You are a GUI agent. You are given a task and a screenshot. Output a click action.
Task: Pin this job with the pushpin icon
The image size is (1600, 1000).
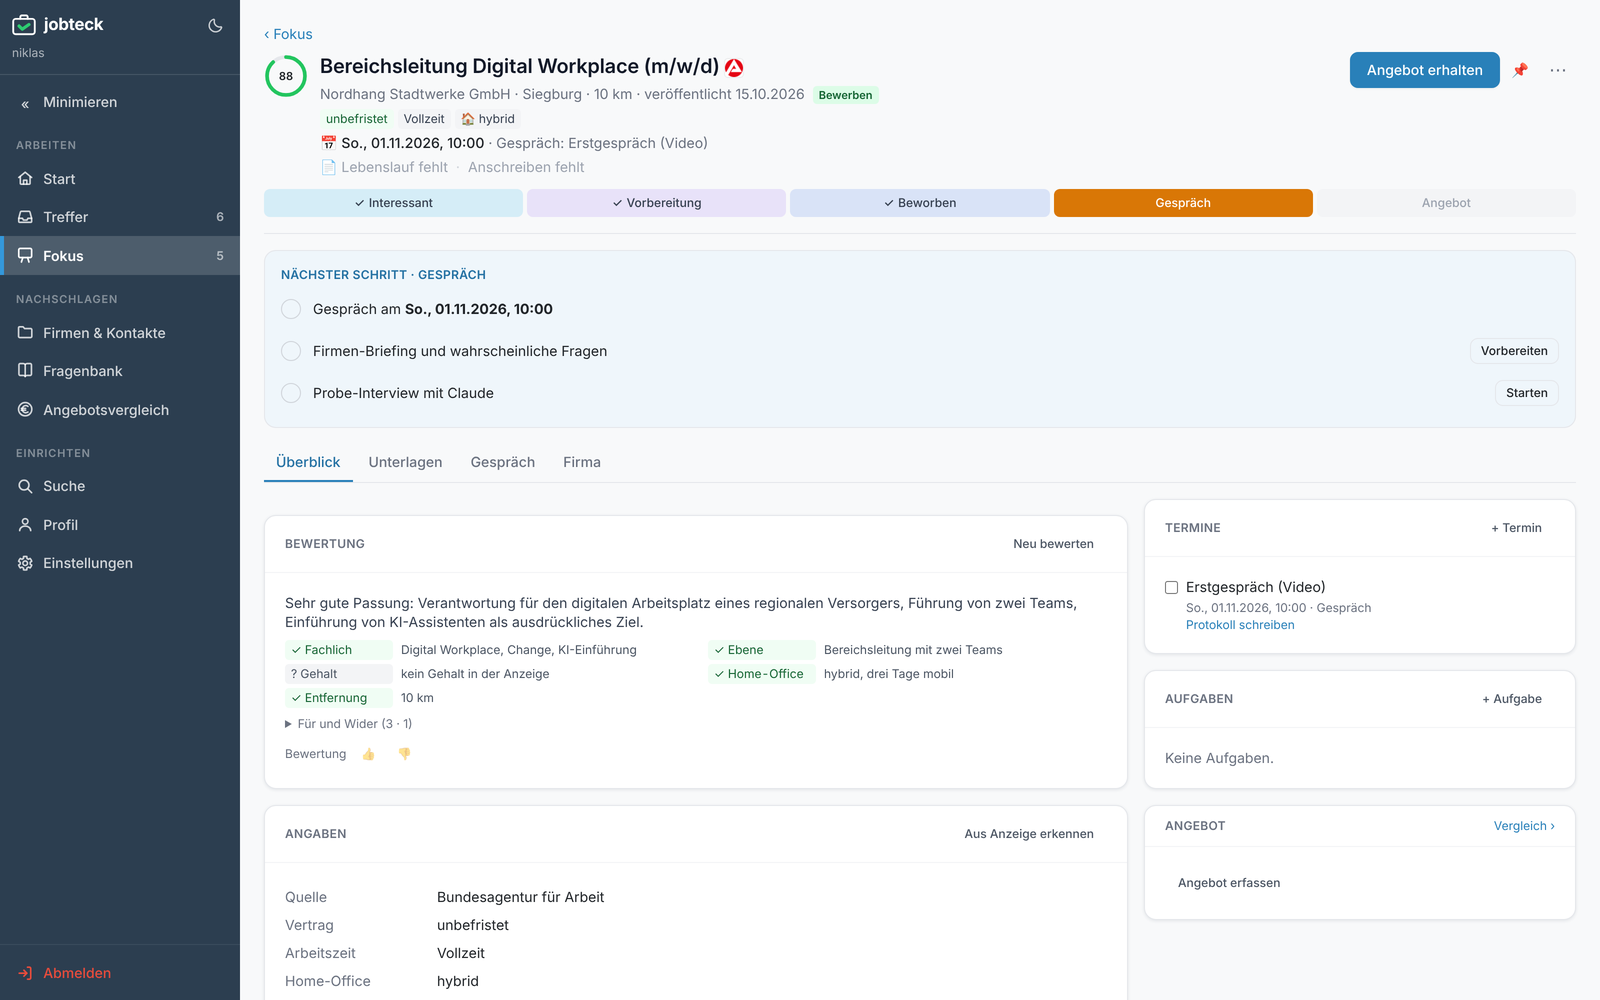point(1520,70)
